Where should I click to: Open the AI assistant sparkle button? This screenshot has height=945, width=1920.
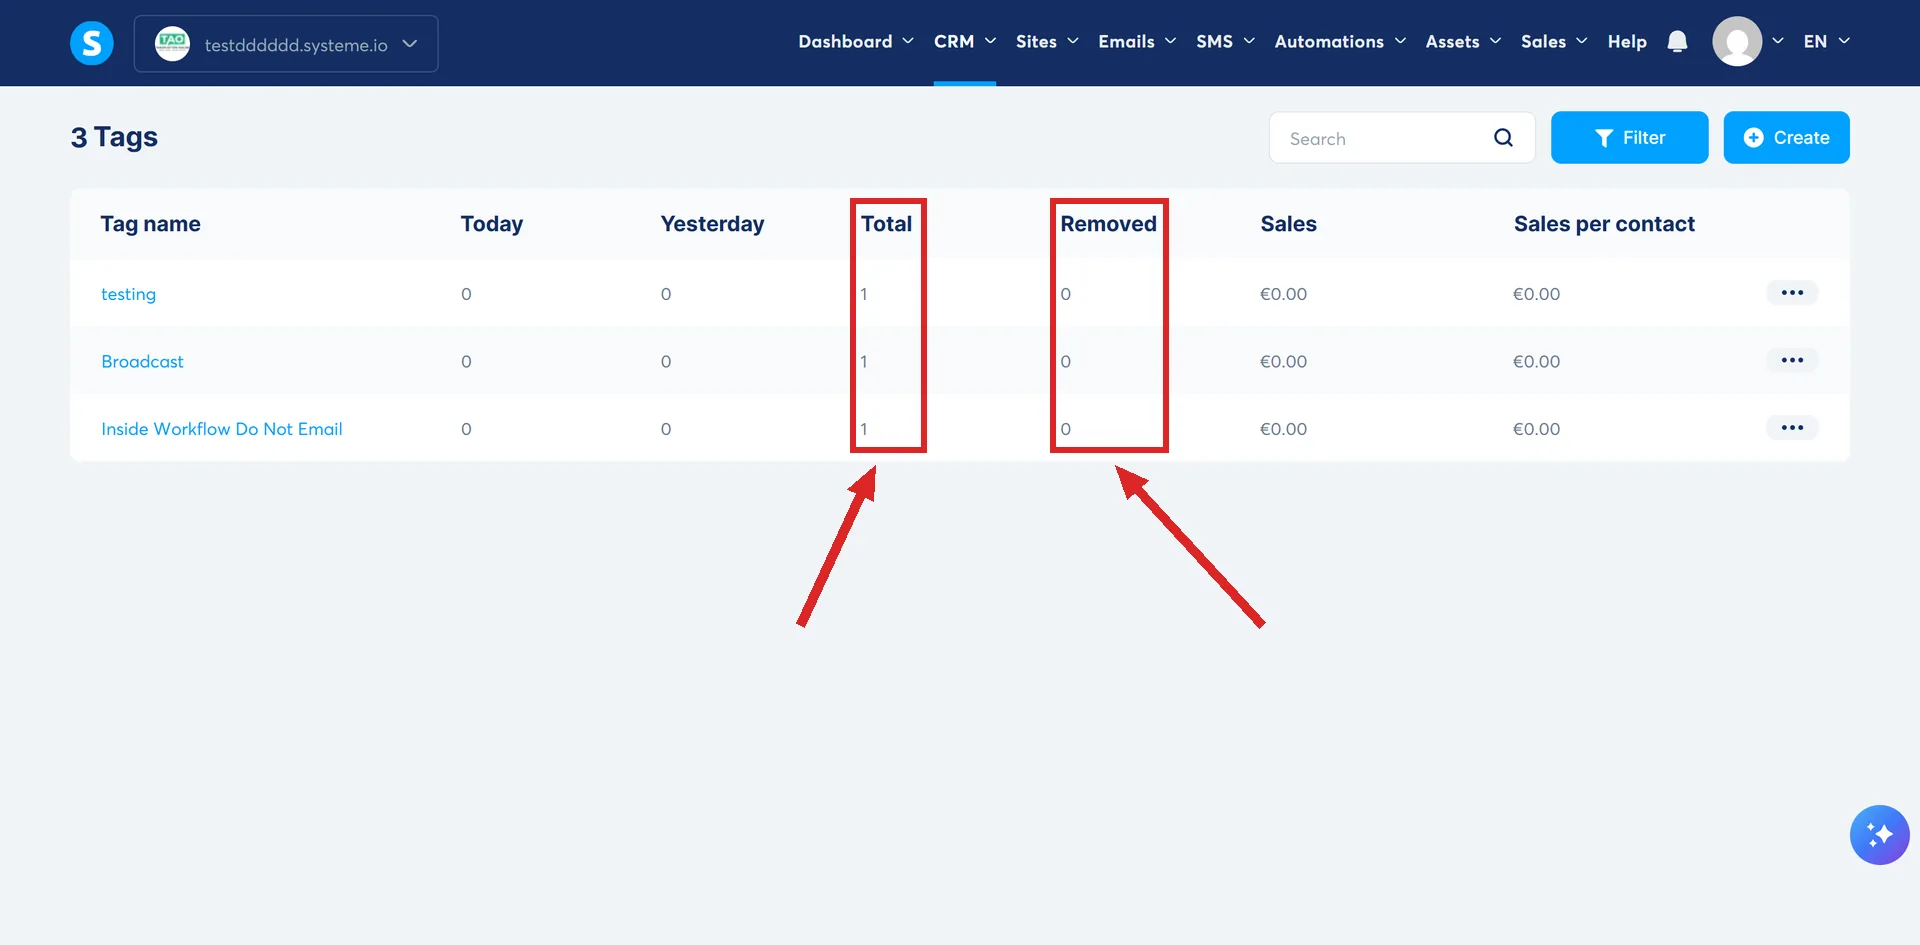1879,835
